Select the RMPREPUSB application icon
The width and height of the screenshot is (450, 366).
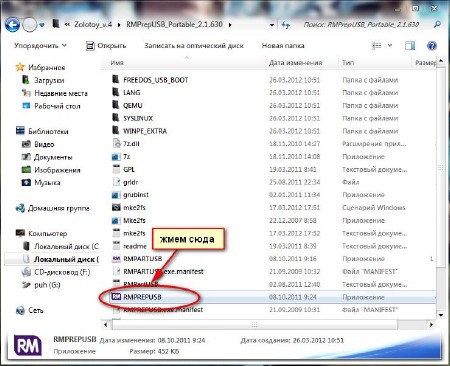pos(116,296)
